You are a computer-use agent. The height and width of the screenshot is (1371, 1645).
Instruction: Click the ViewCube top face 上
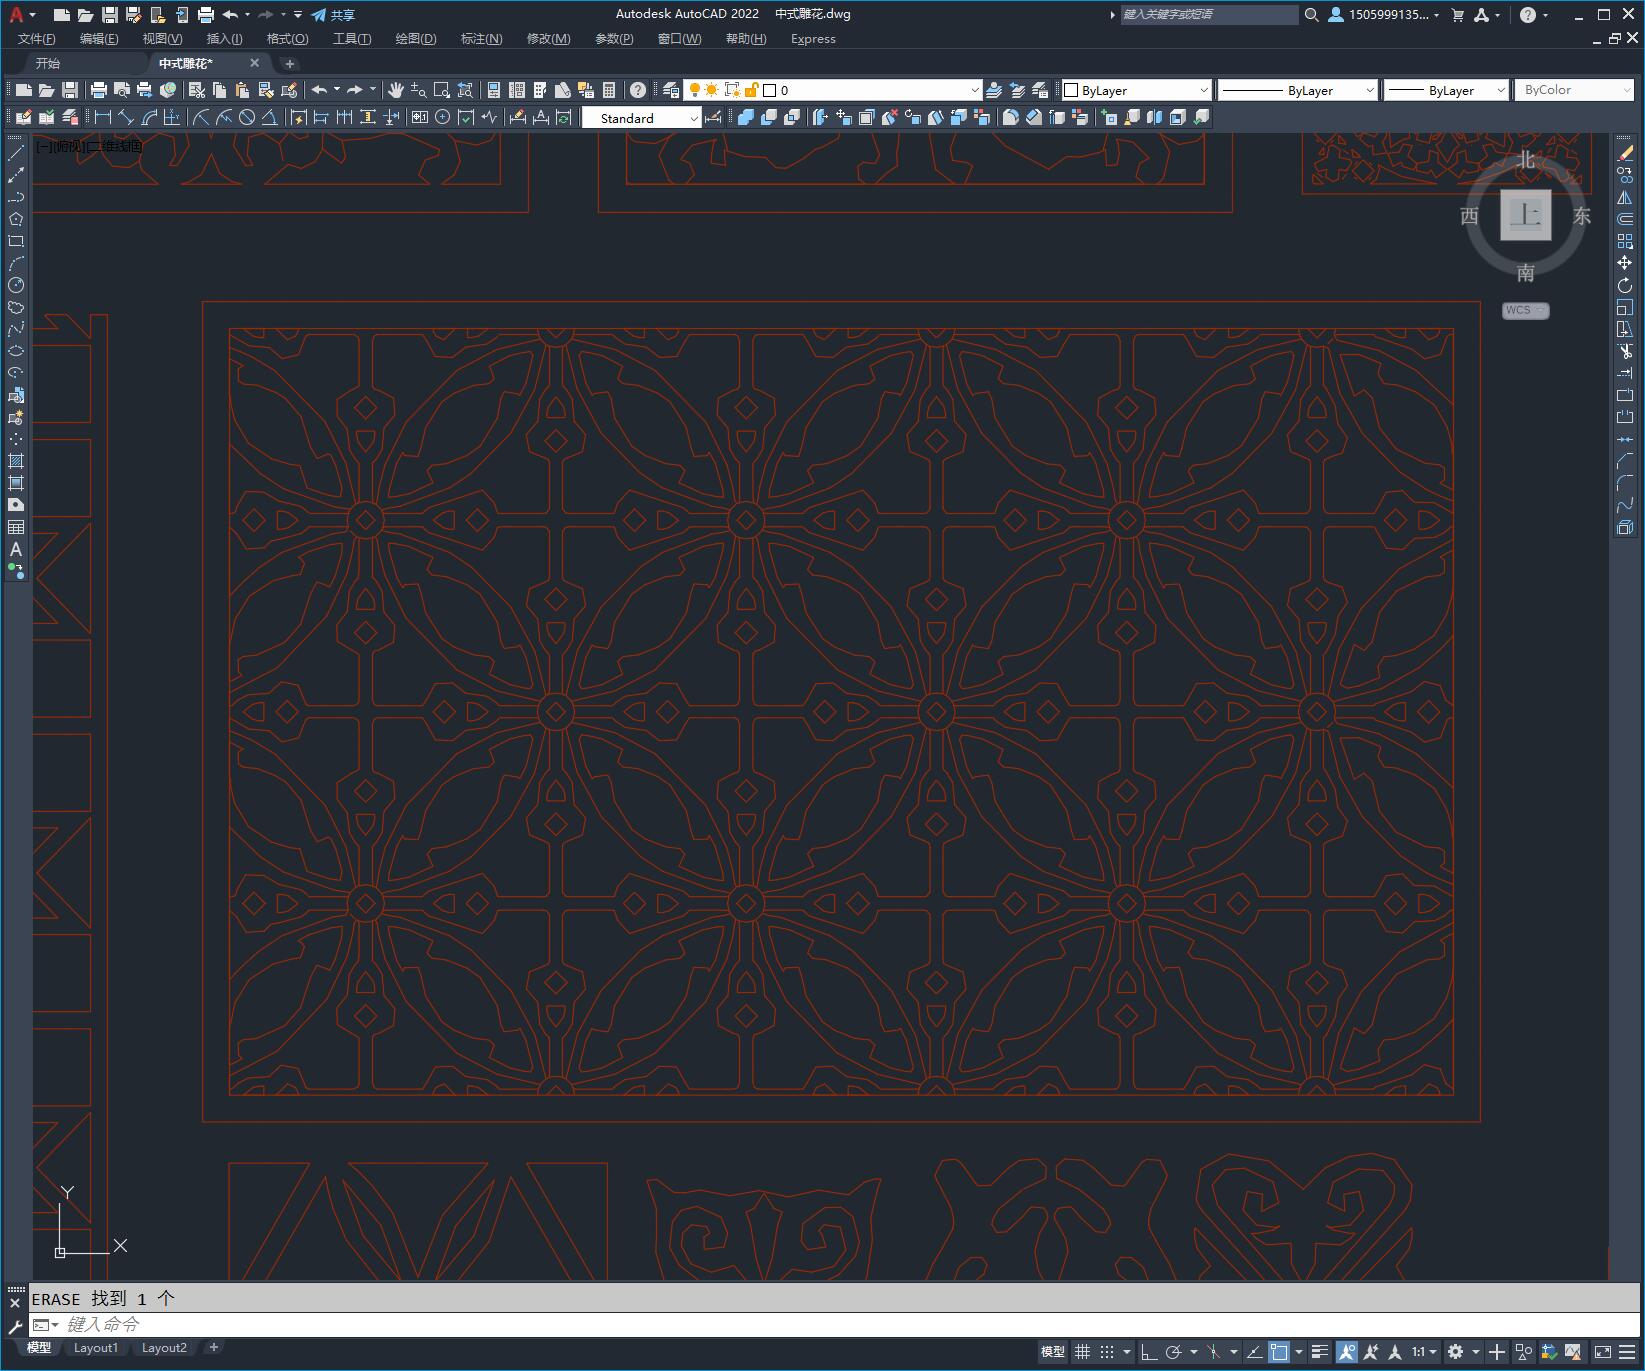click(1525, 215)
